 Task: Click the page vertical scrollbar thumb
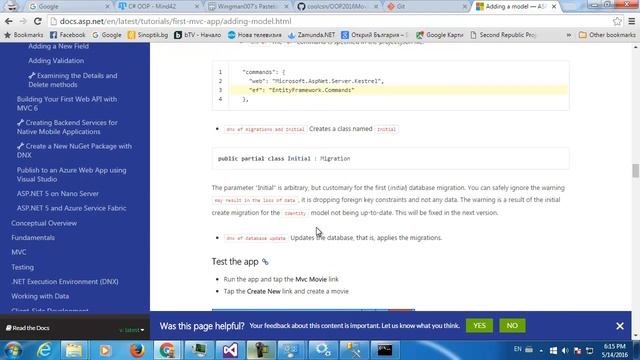click(636, 171)
